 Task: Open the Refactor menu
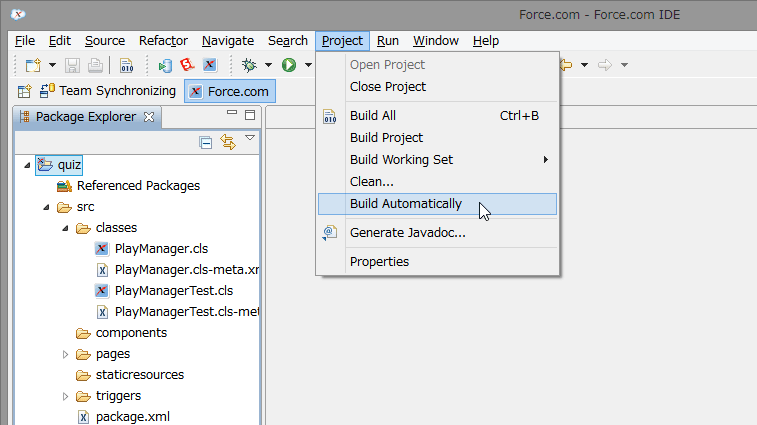click(x=163, y=41)
